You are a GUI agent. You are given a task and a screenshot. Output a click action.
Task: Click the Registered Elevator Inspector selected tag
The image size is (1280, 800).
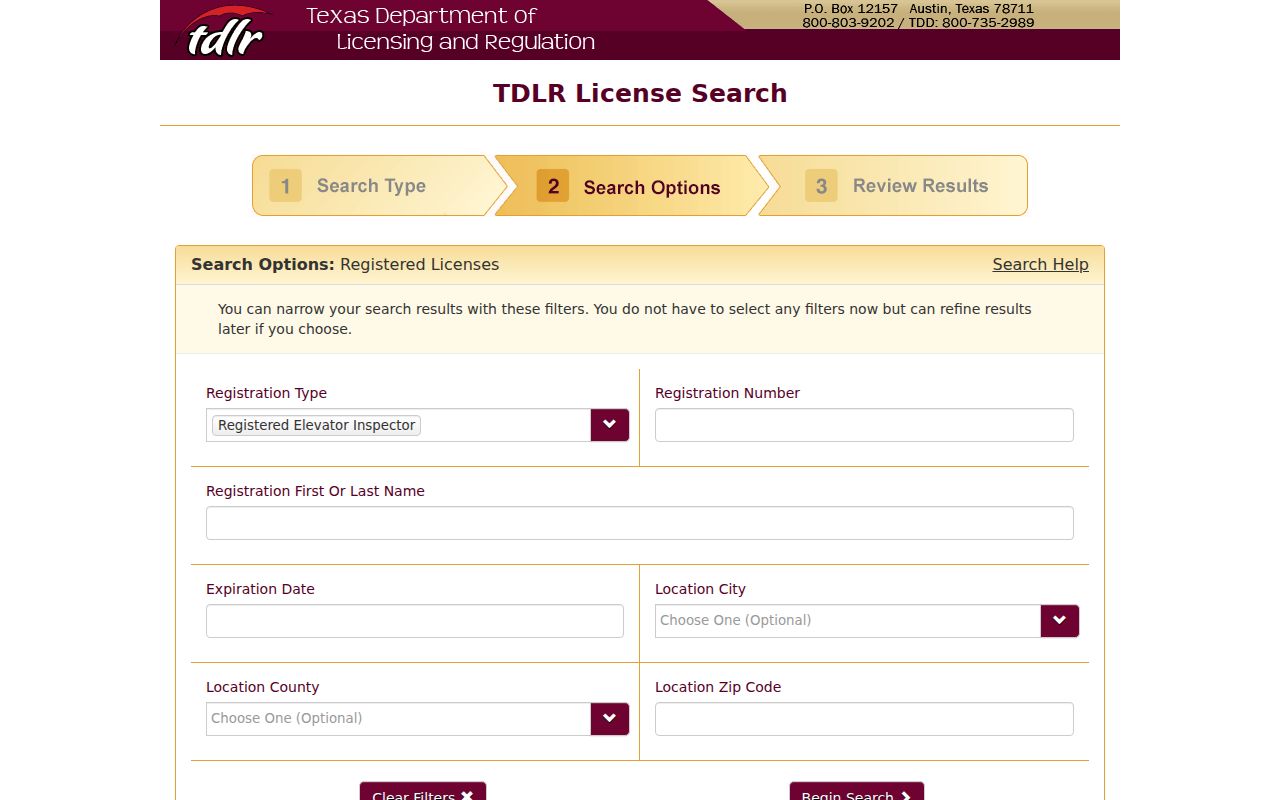316,425
